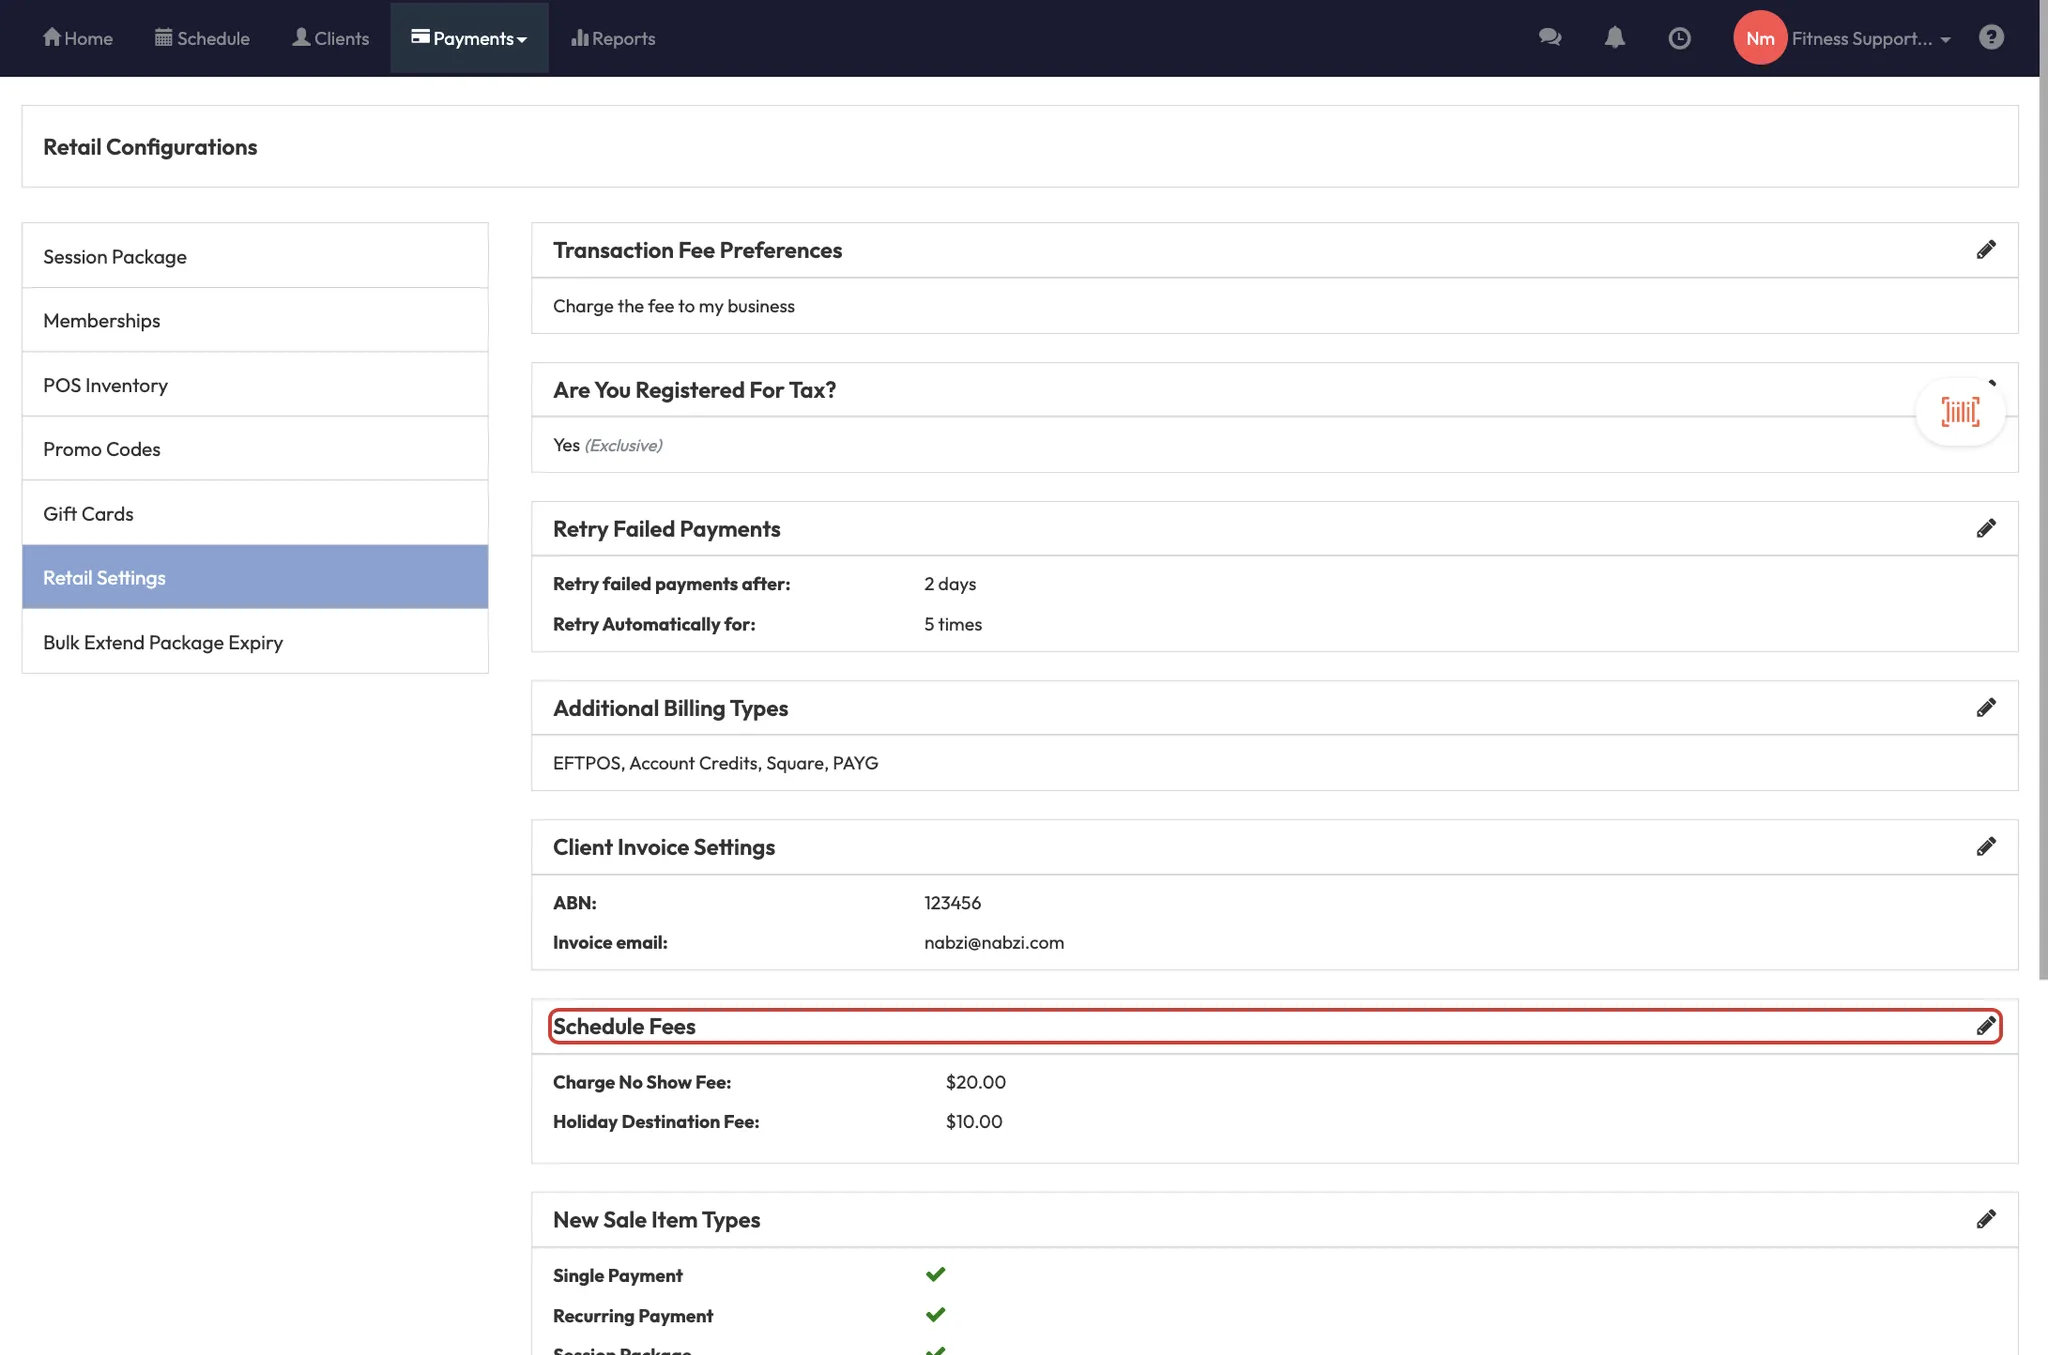The width and height of the screenshot is (2048, 1355).
Task: Open the clock history icon
Action: (1679, 38)
